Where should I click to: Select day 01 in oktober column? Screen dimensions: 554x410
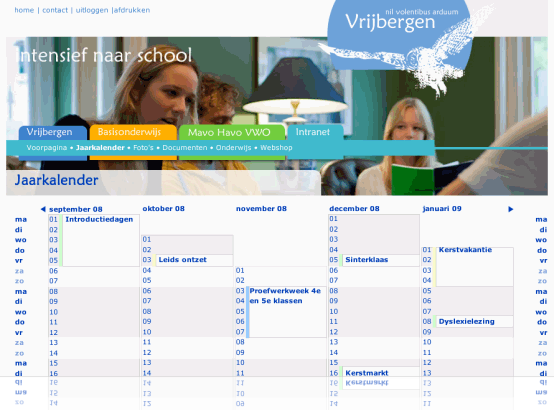[x=147, y=239]
